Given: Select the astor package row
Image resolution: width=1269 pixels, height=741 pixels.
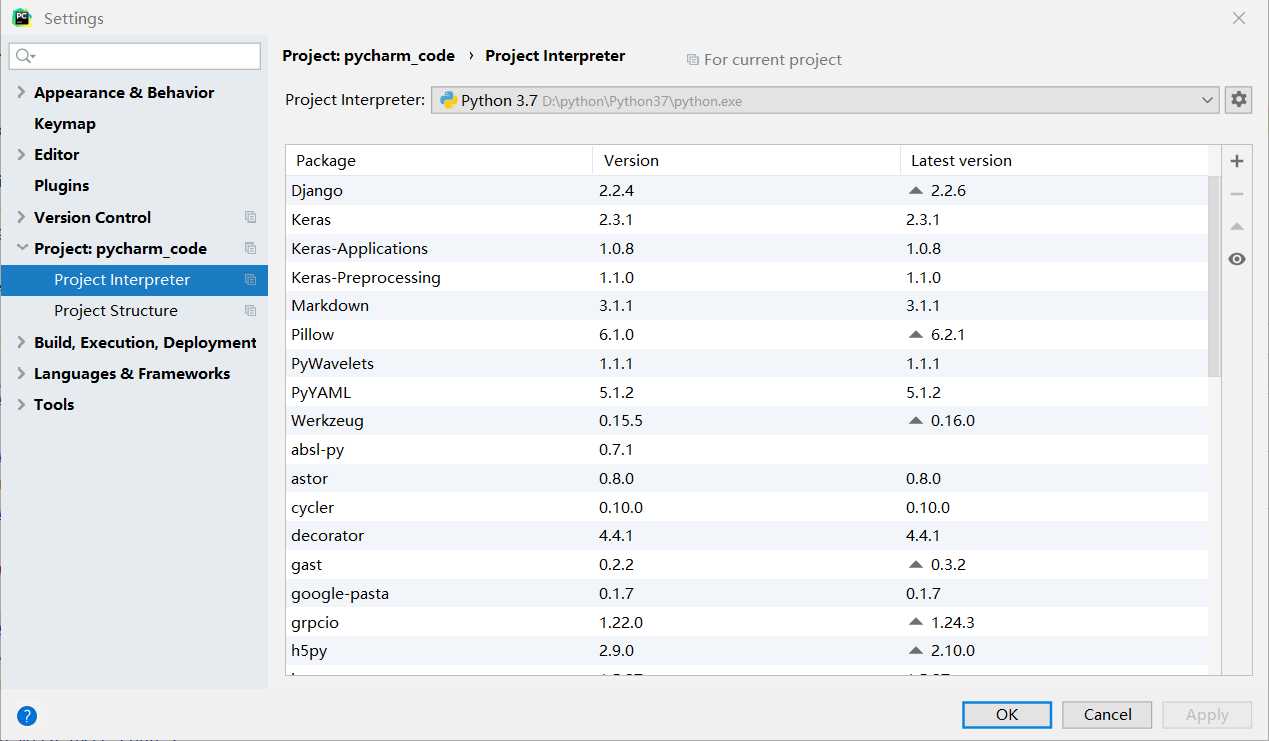Looking at the screenshot, I should tap(747, 478).
